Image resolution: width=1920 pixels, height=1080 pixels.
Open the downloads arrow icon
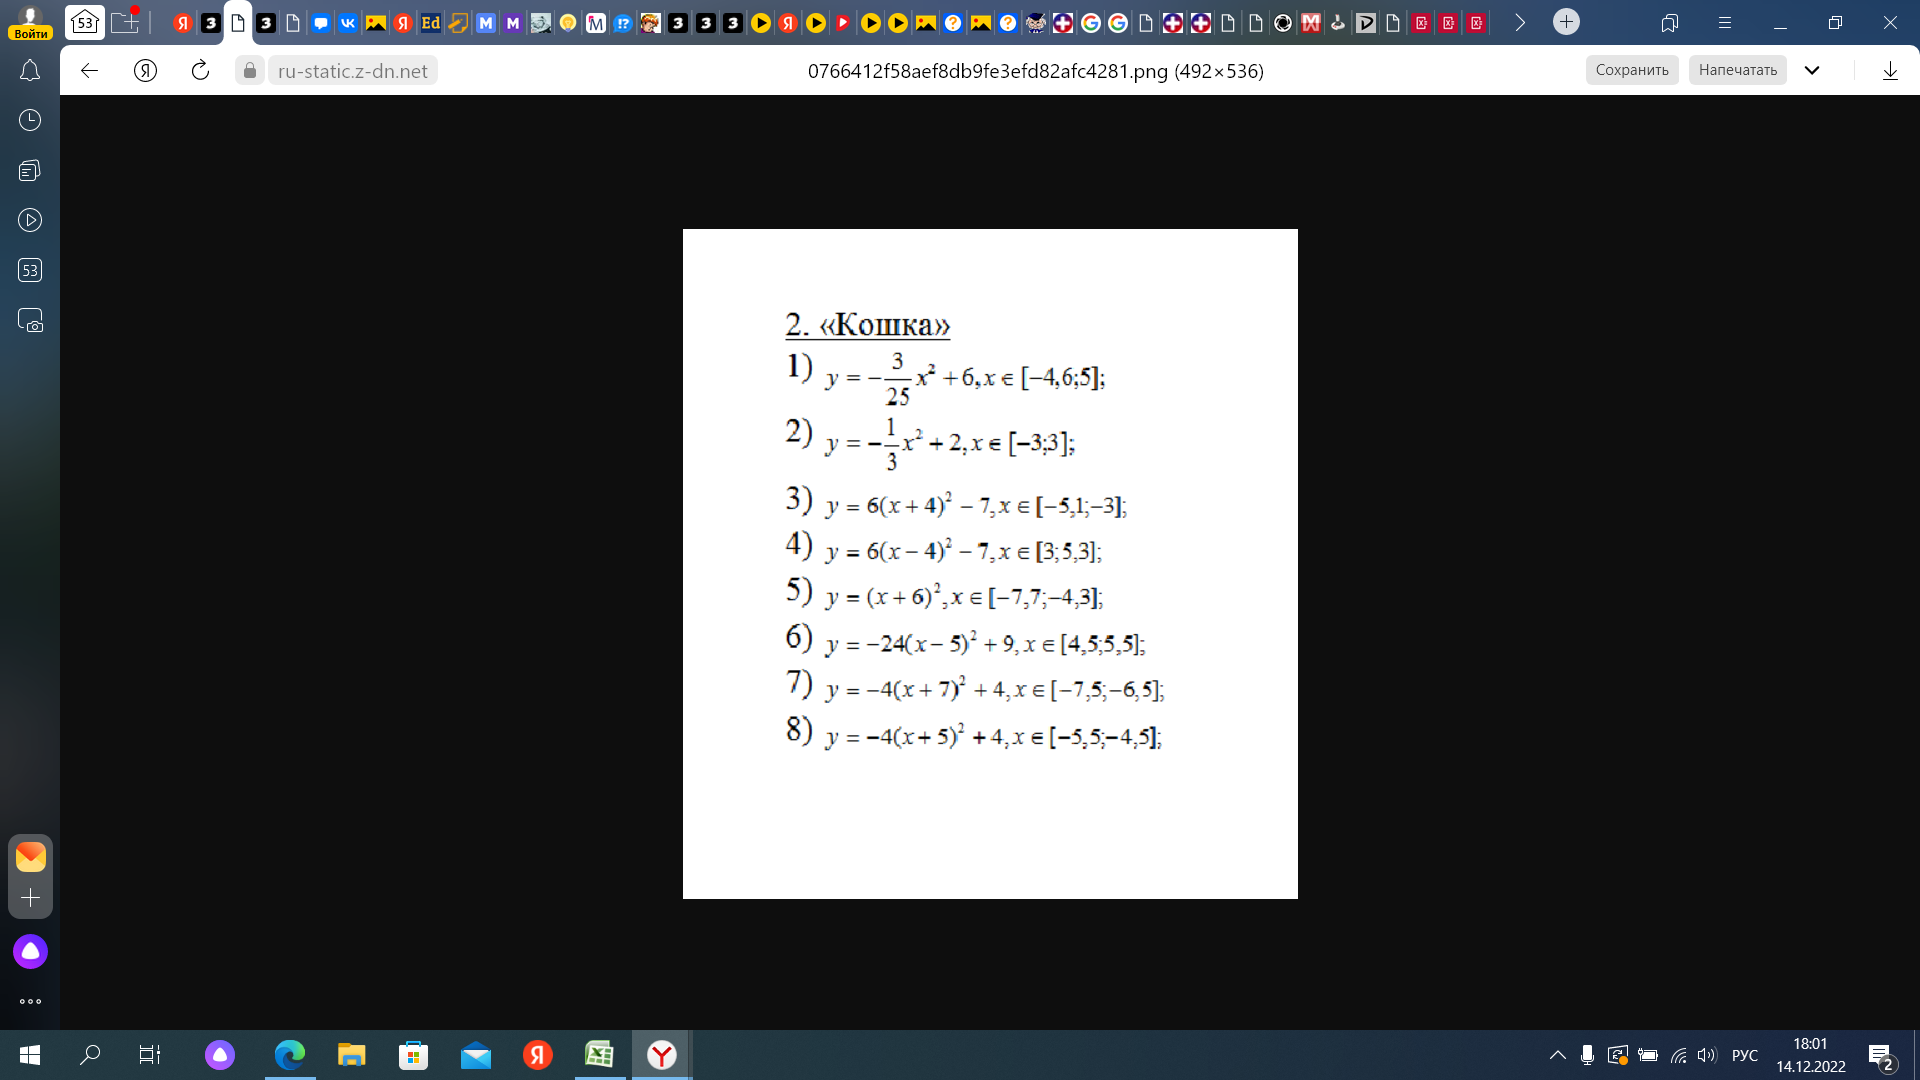click(1890, 70)
